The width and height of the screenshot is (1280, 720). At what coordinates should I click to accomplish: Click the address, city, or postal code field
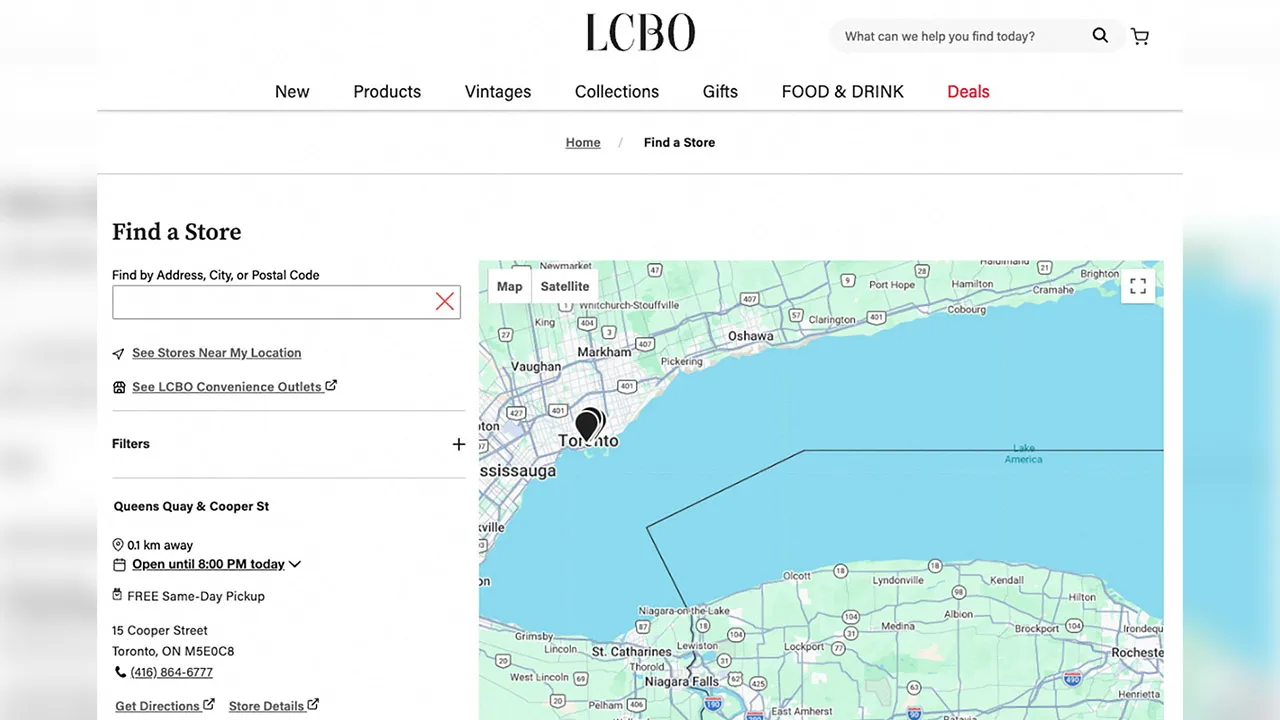click(286, 302)
